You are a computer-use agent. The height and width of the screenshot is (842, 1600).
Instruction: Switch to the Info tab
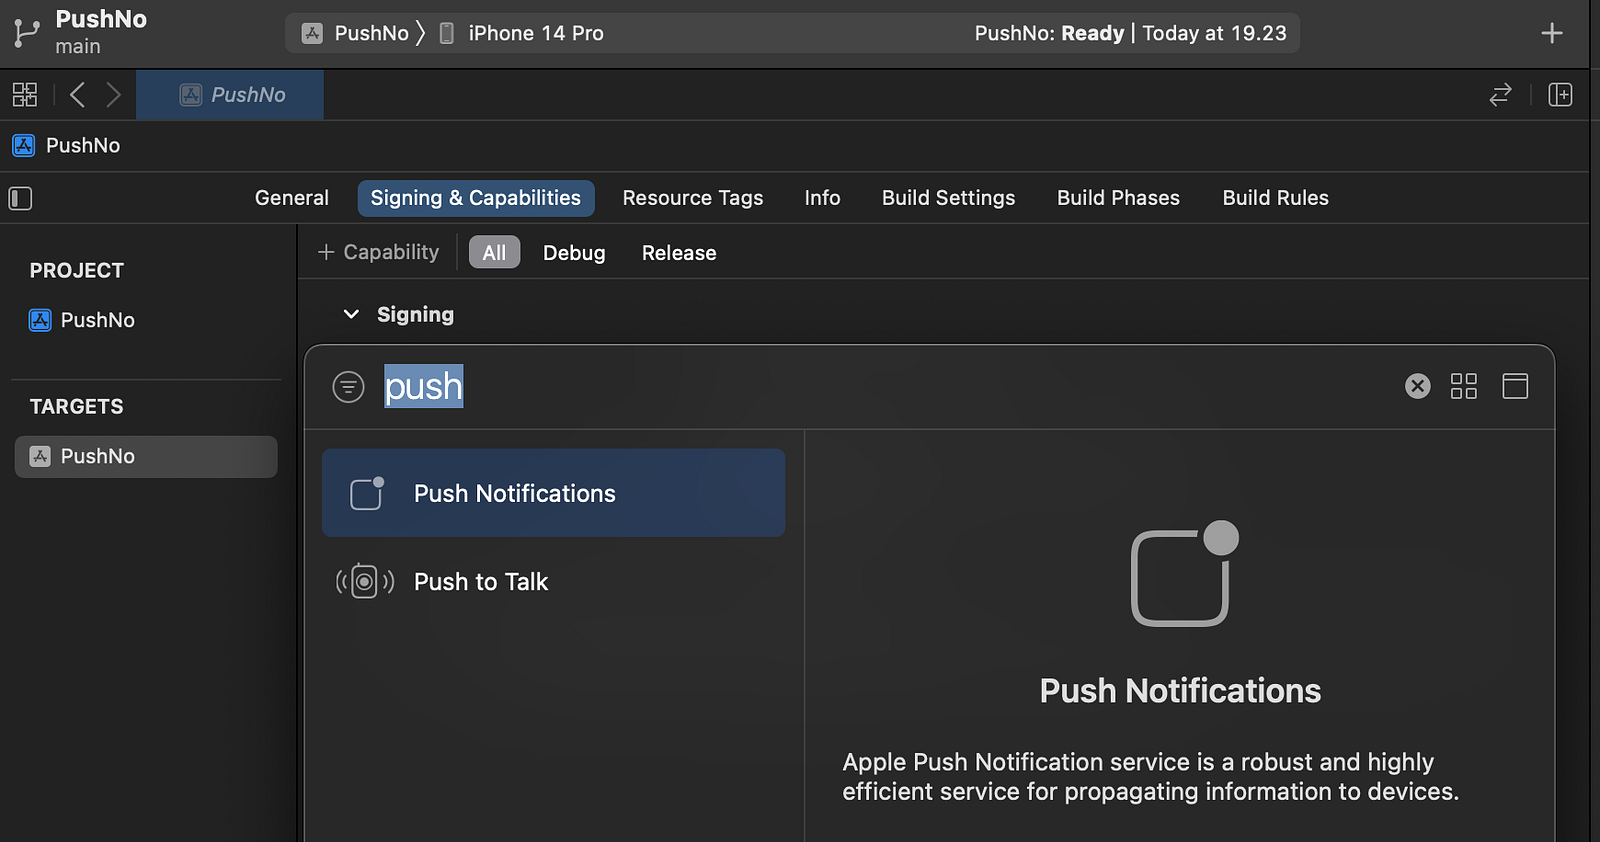pyautogui.click(x=822, y=198)
